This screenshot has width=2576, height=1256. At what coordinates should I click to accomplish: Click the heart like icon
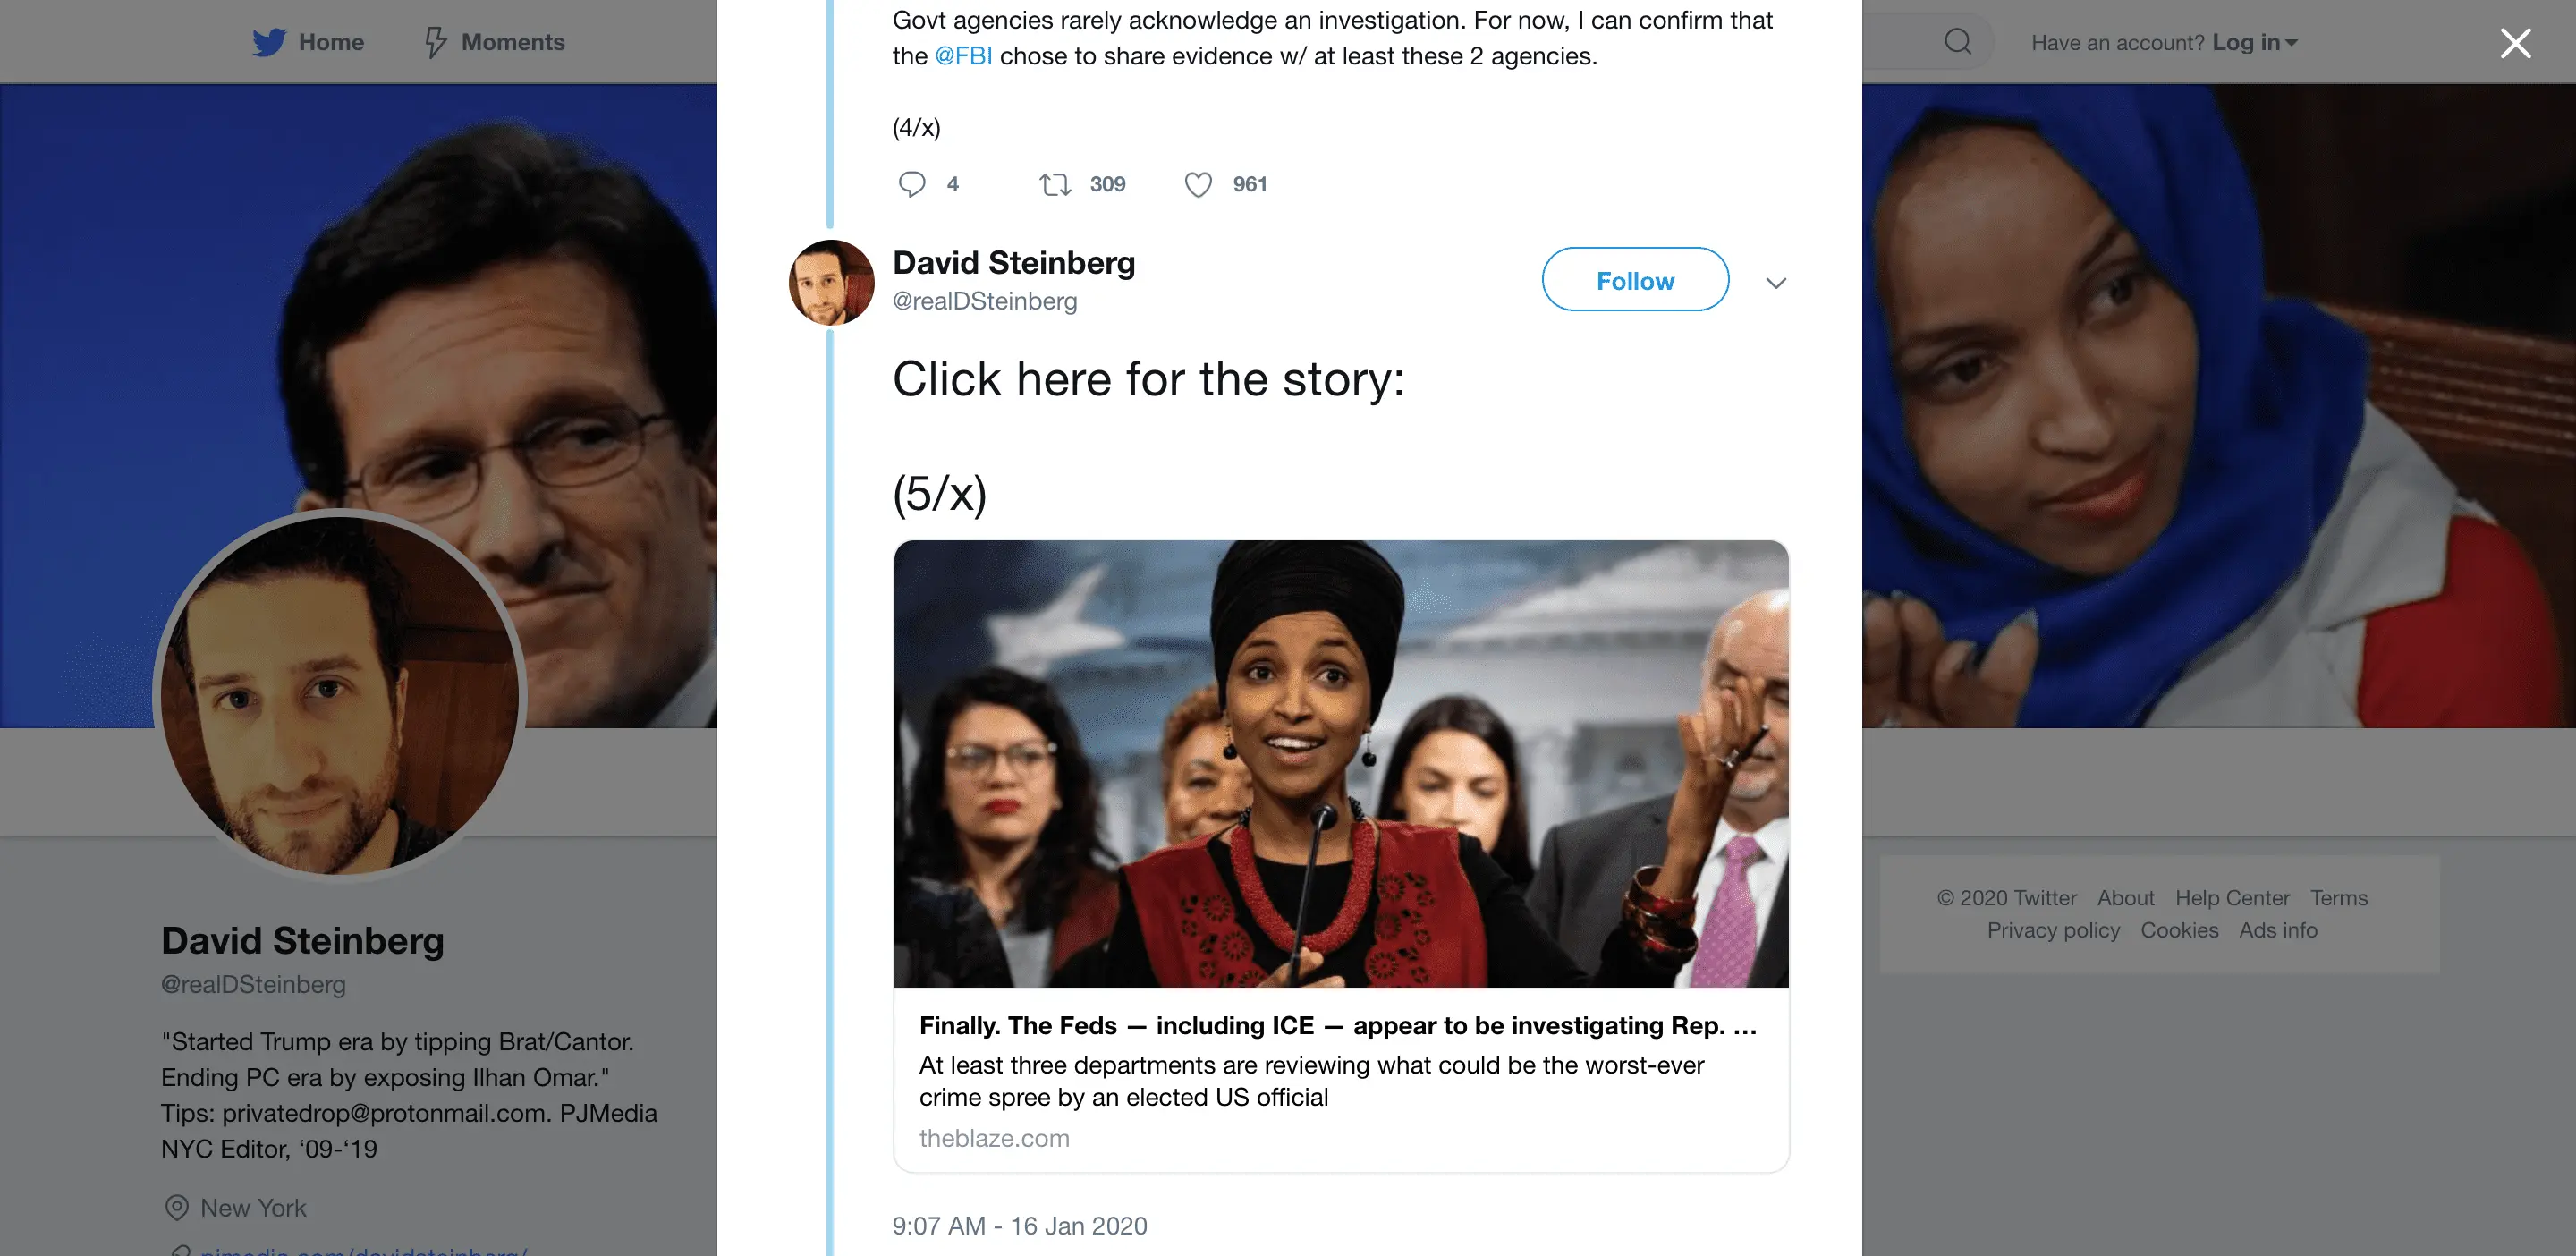coord(1197,184)
